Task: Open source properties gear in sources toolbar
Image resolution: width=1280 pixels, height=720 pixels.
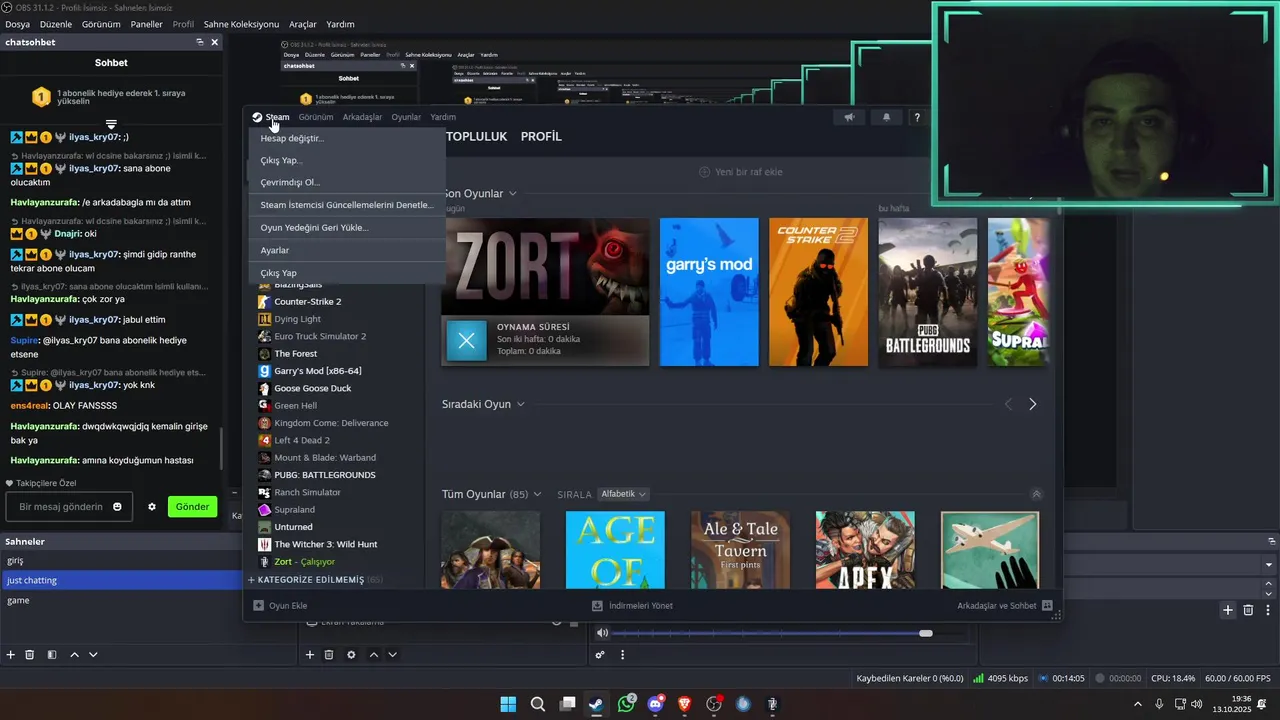Action: click(351, 654)
